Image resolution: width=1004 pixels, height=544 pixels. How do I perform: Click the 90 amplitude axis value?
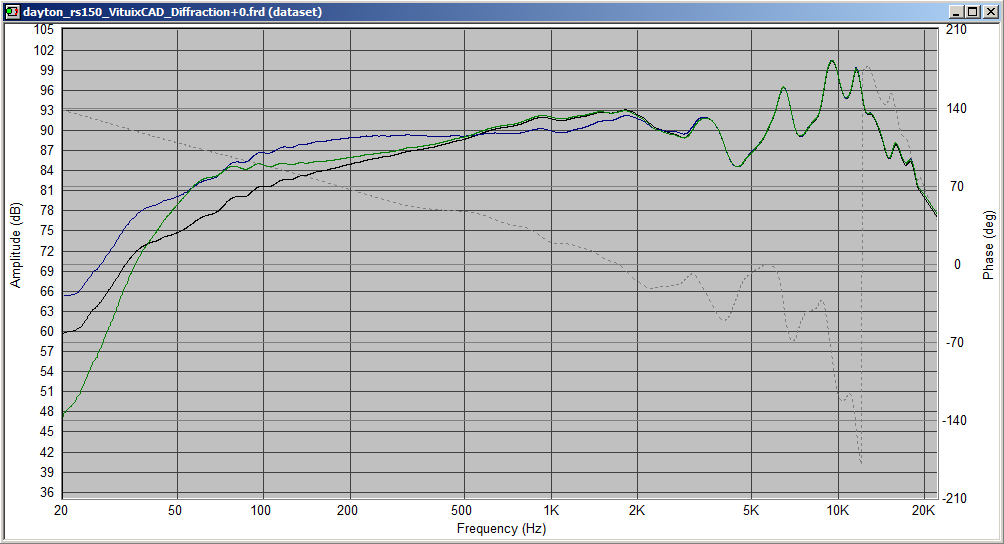pos(47,130)
